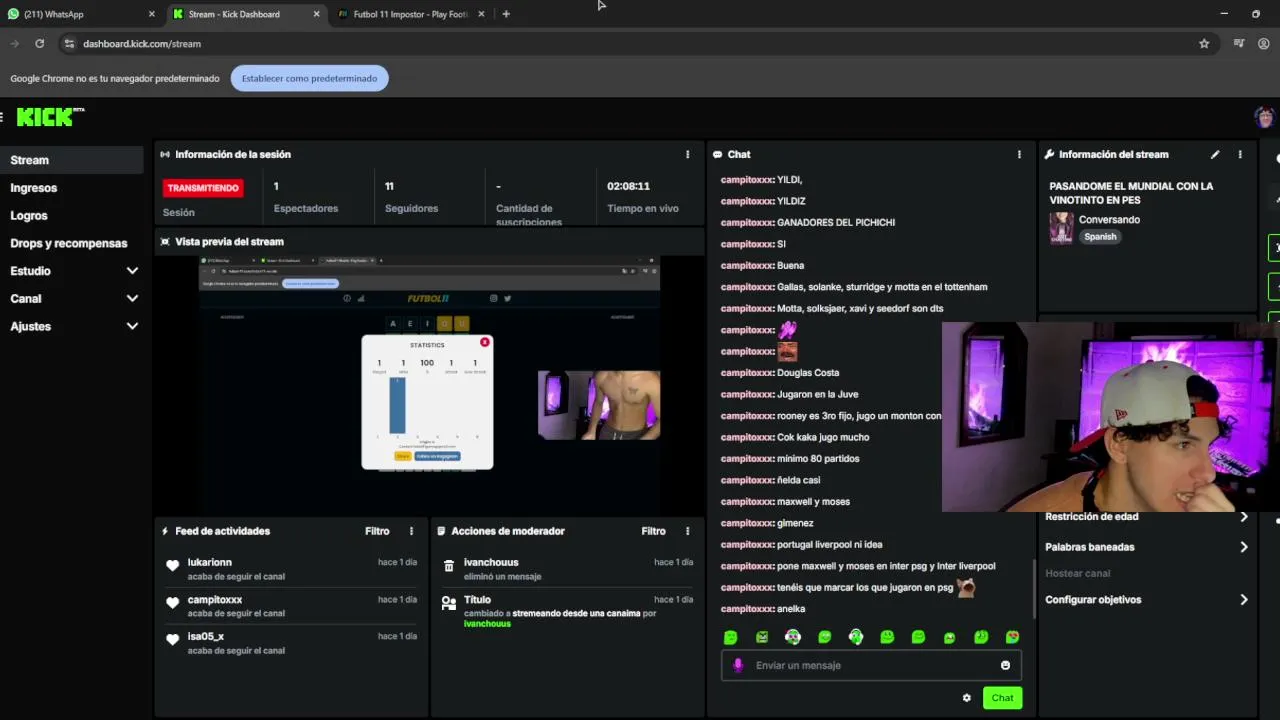Insert the heart-eyes green emote
Viewport: 1280px width, 720px height.
(1012, 637)
